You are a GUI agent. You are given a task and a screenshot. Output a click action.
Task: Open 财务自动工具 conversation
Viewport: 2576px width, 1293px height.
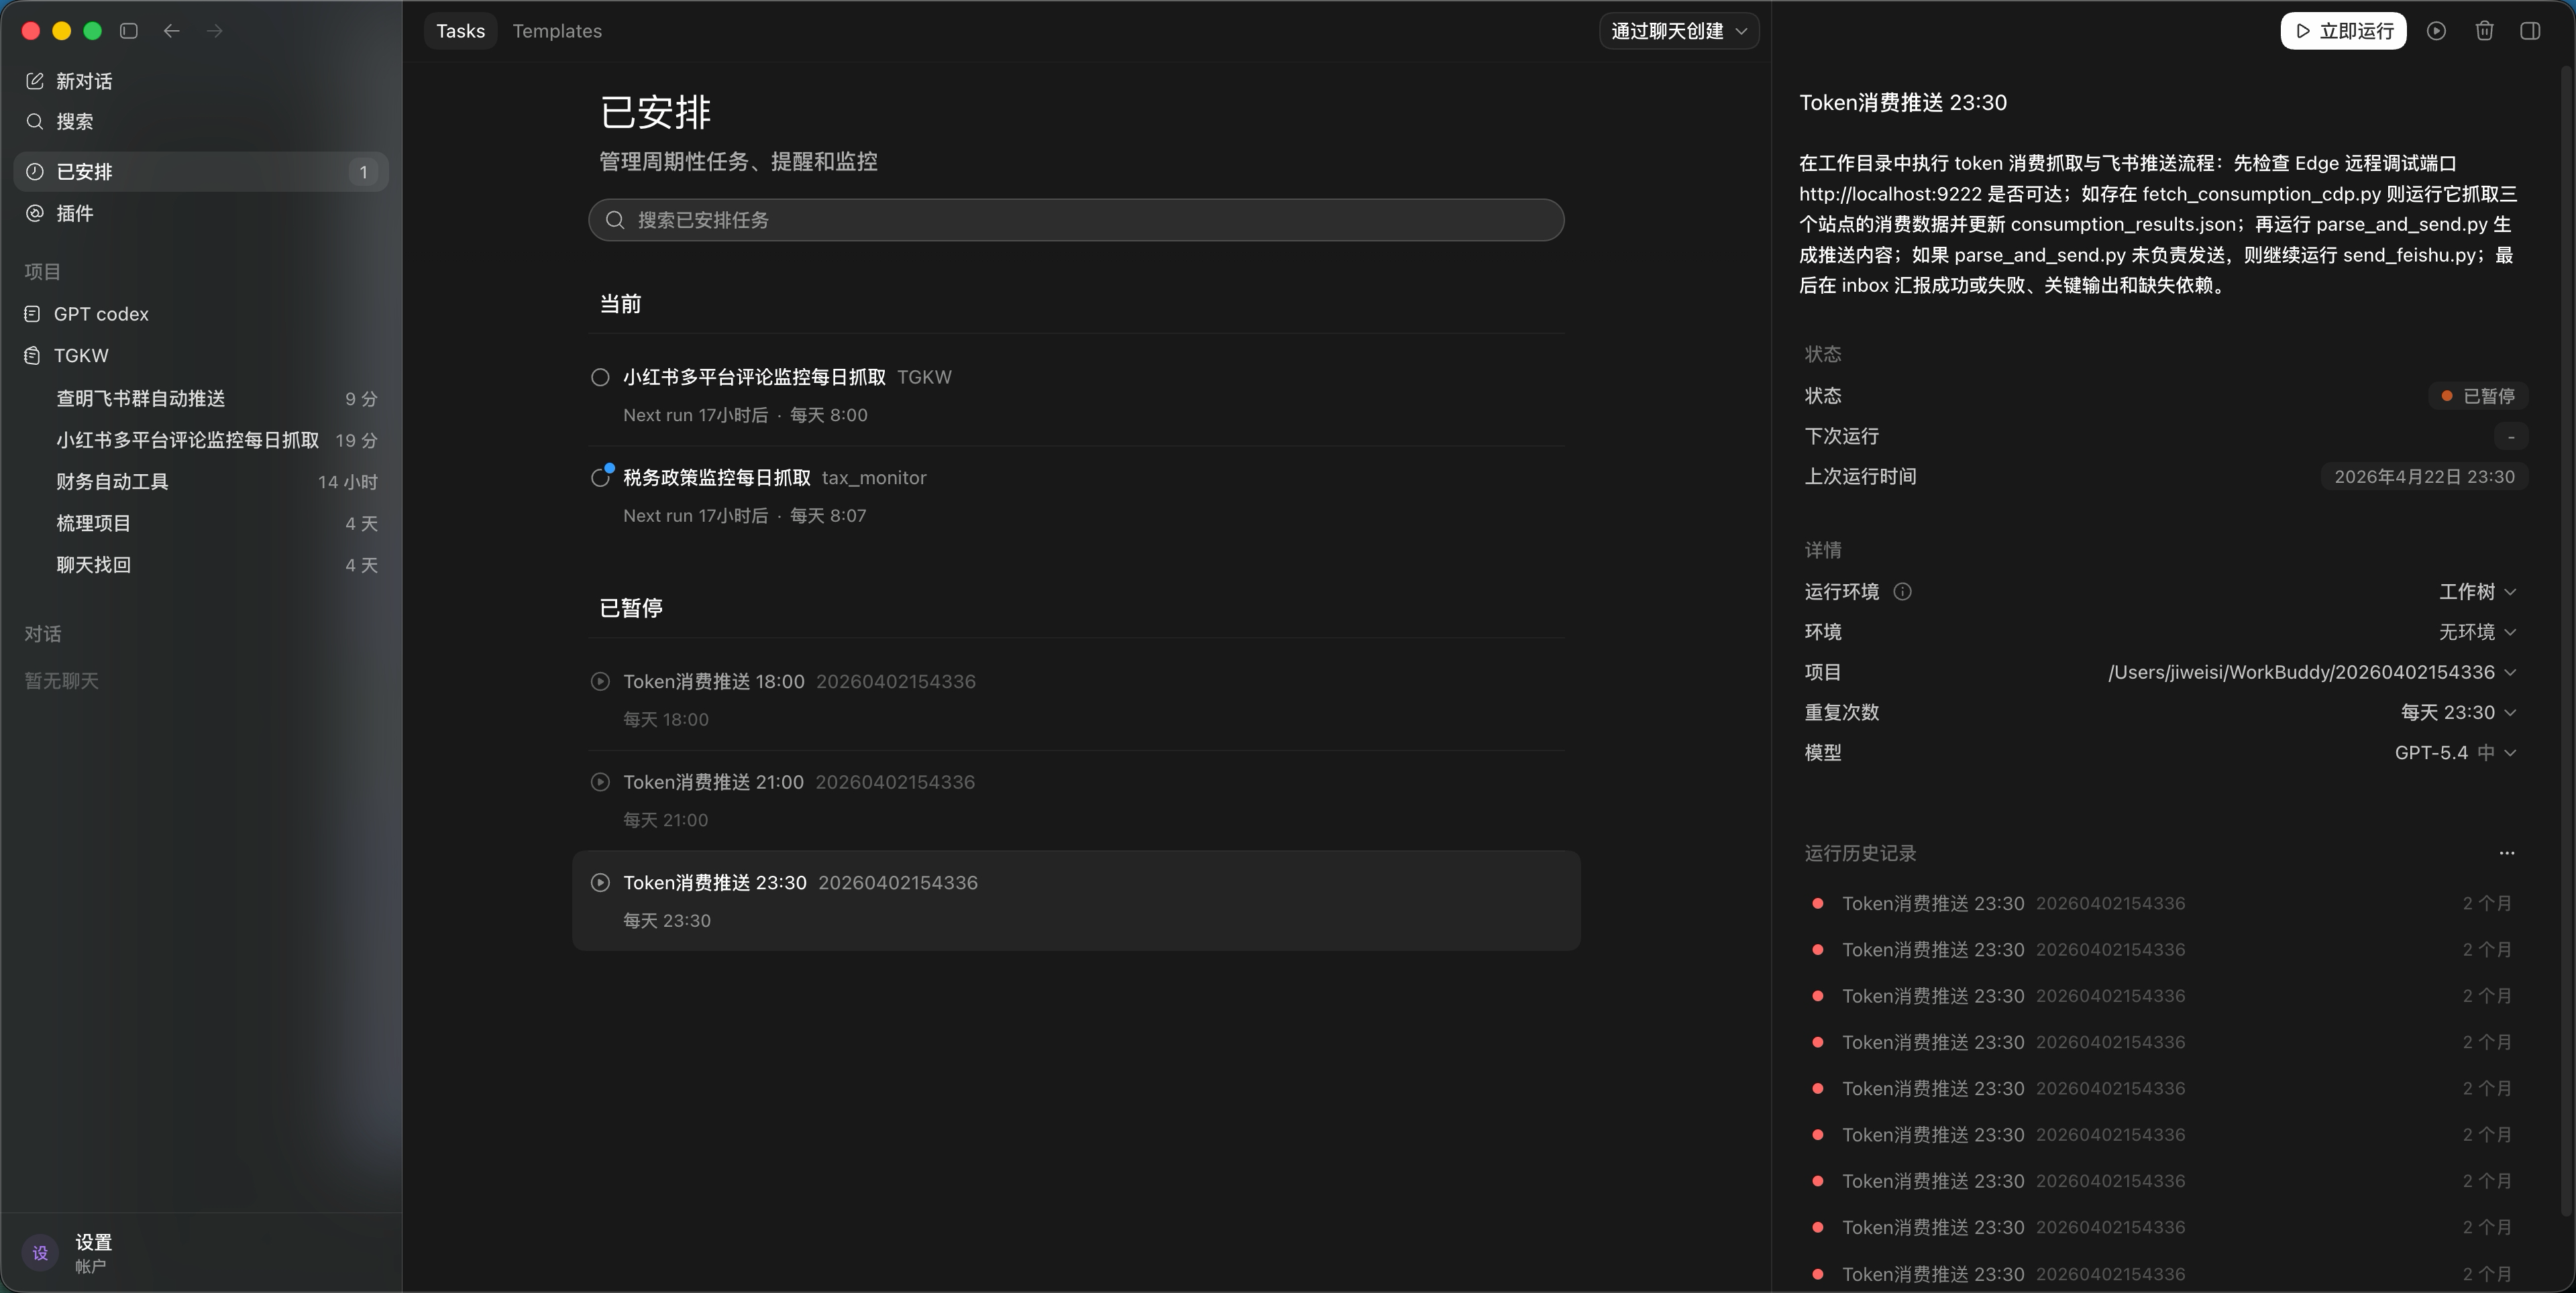tap(201, 482)
